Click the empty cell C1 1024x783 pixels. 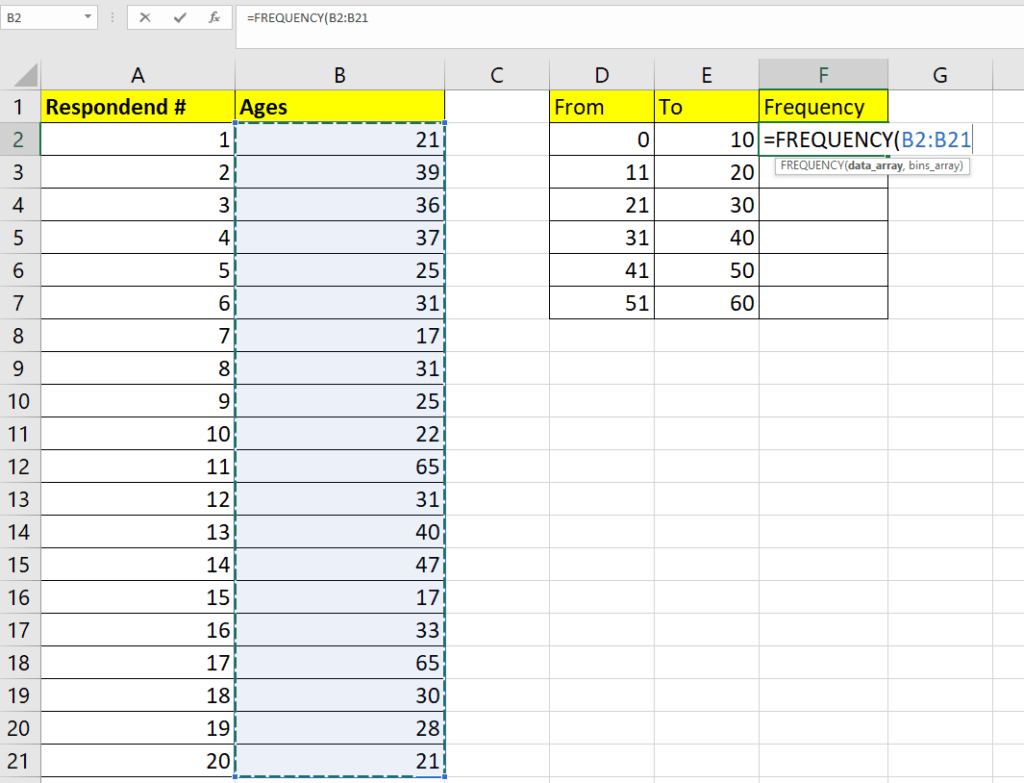[x=497, y=106]
